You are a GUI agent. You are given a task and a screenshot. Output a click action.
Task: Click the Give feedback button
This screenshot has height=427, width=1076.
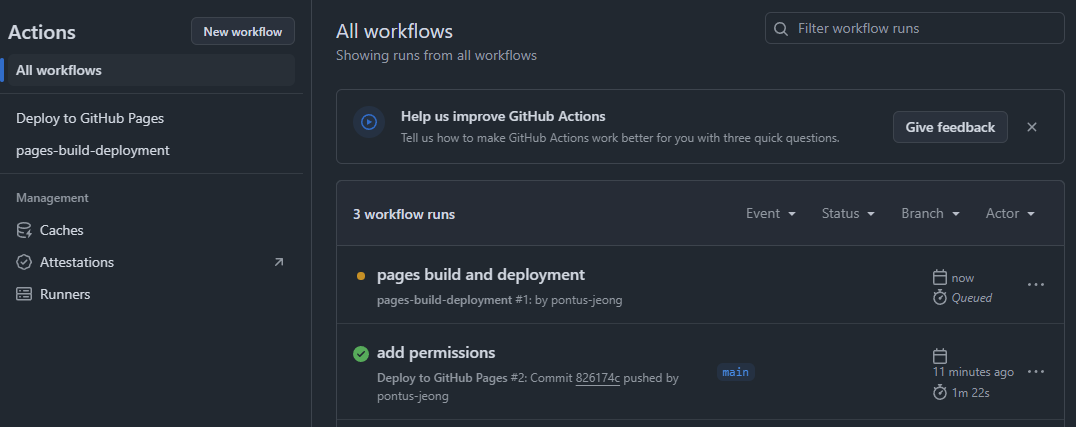pyautogui.click(x=950, y=127)
